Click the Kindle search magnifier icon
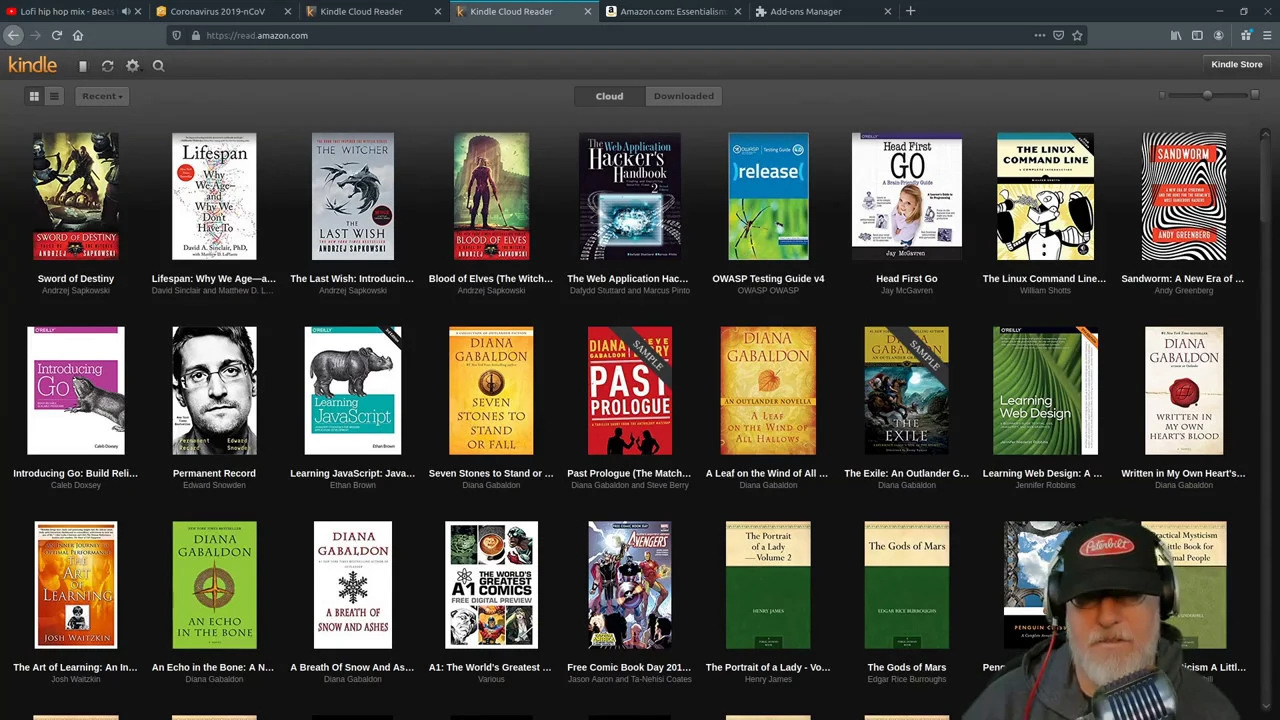 point(158,66)
